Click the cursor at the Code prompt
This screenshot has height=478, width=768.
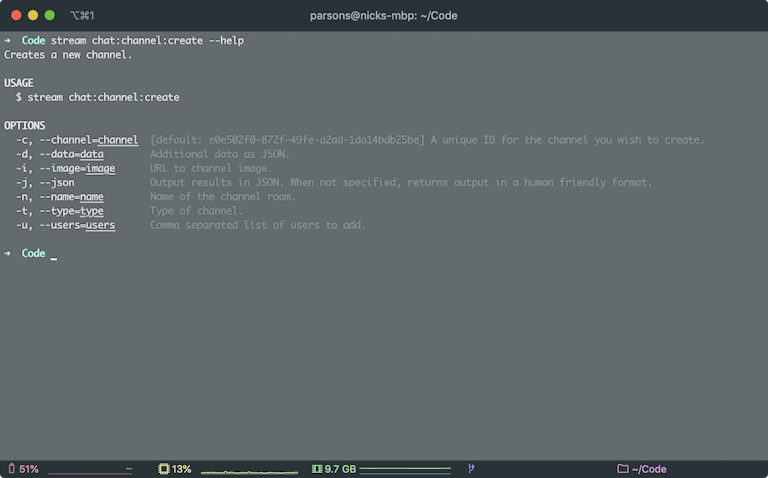click(x=54, y=257)
